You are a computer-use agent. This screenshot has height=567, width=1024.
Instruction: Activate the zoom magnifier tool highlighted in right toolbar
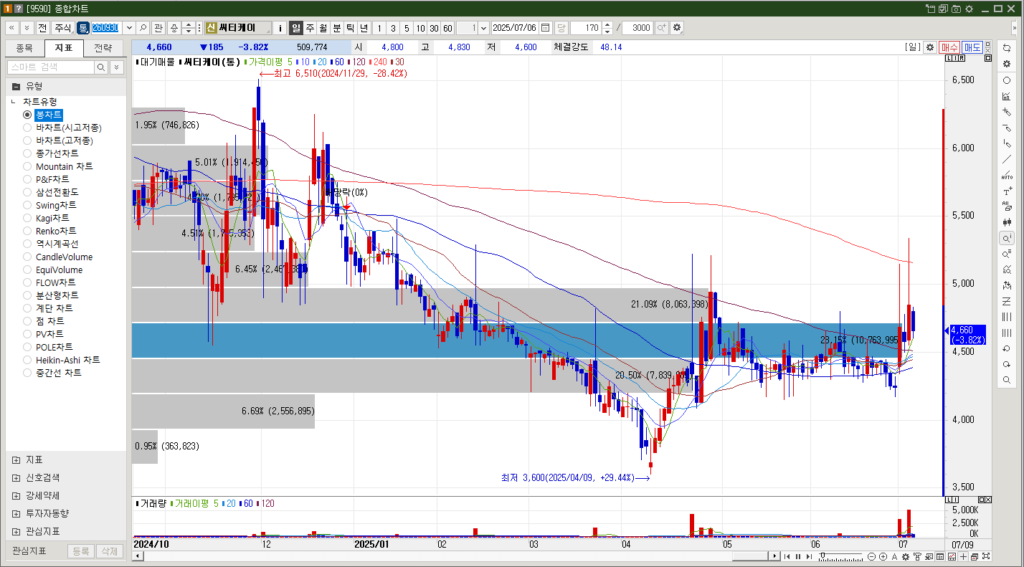tap(1006, 238)
